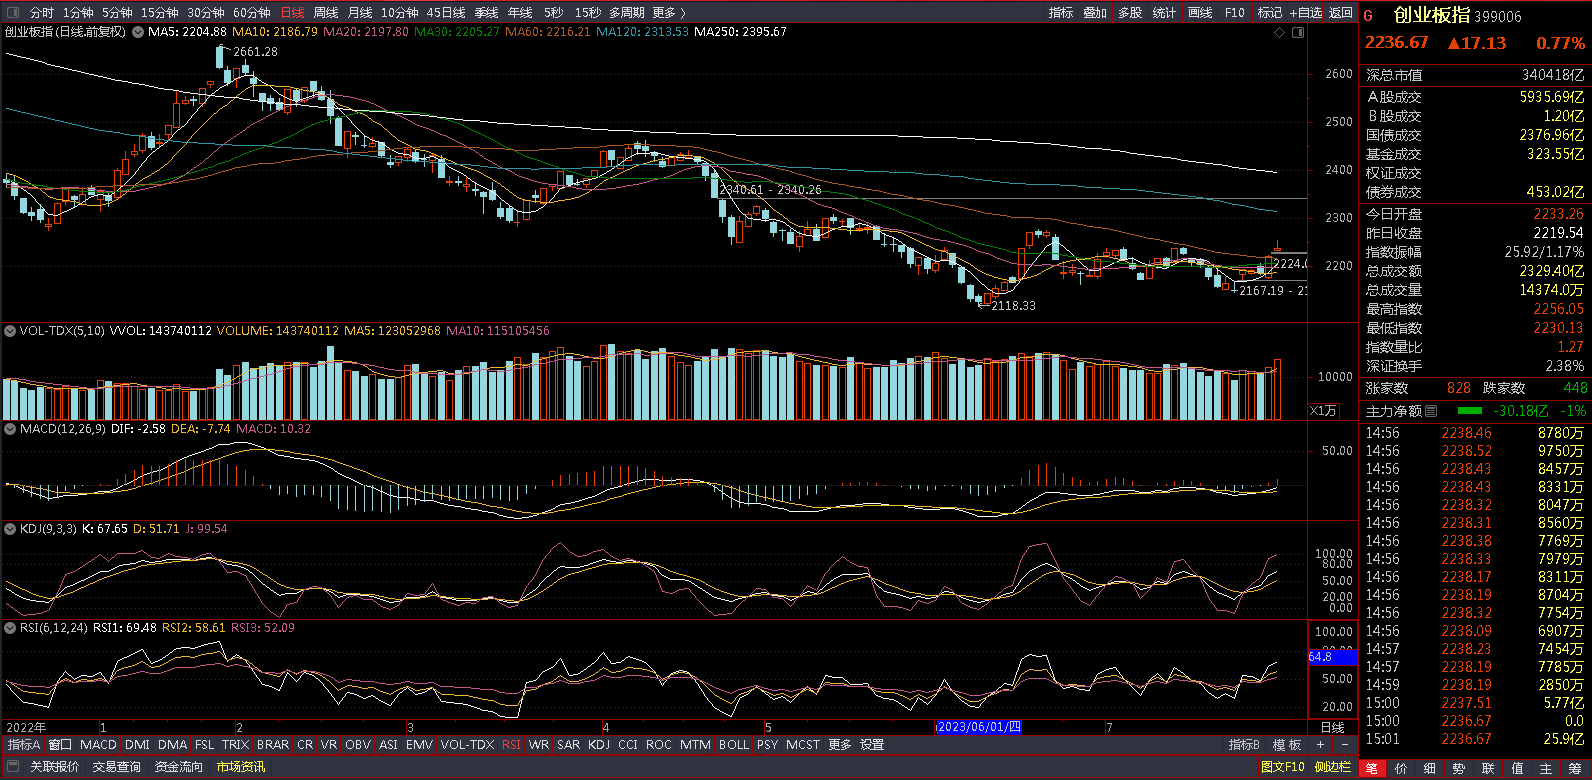Open the 多周期 multi-period view
The width and height of the screenshot is (1592, 780).
(627, 13)
